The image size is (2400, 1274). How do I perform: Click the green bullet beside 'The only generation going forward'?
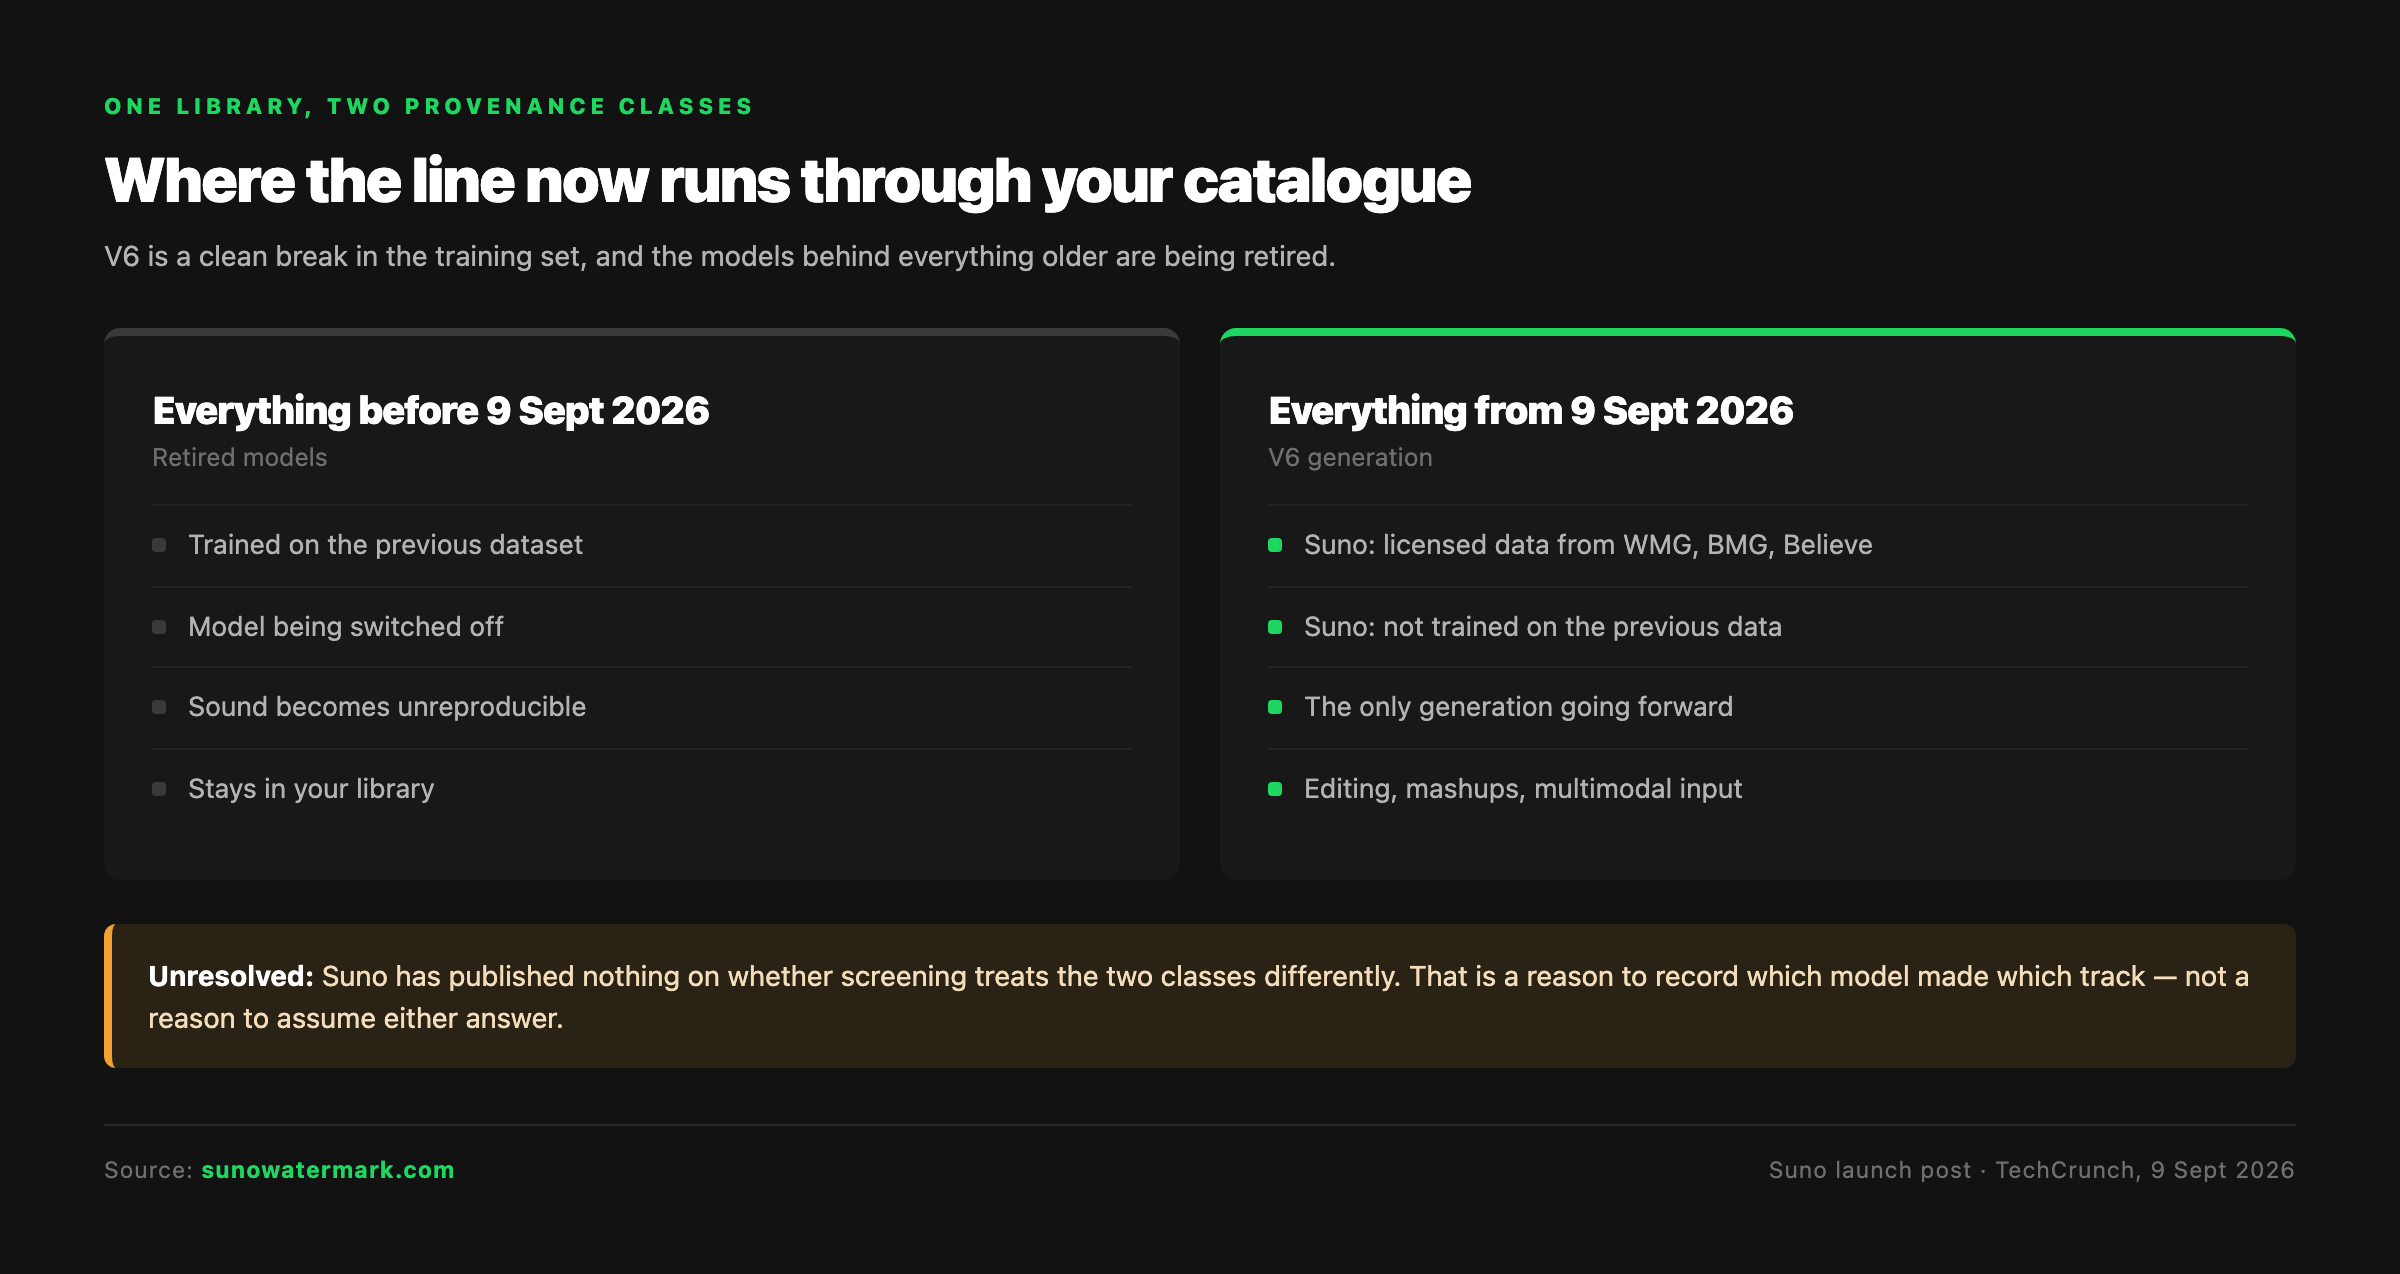[x=1275, y=707]
